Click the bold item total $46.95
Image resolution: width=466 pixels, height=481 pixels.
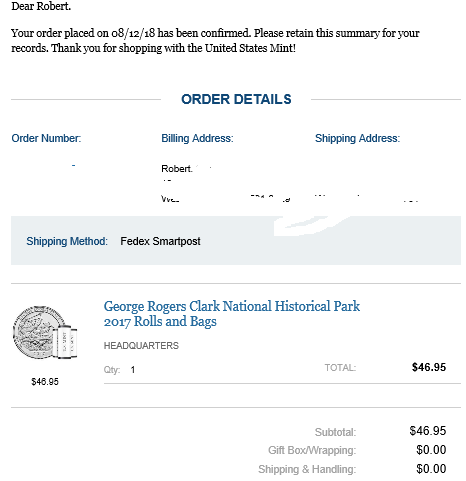(429, 367)
